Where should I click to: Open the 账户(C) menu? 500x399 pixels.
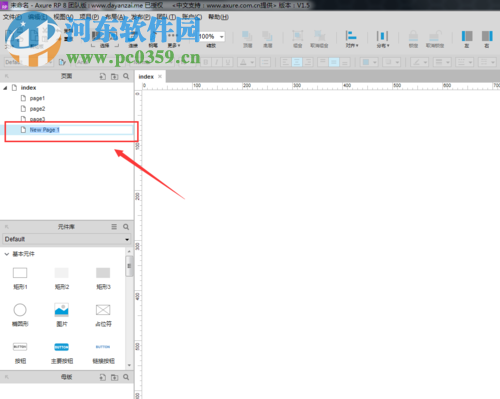pos(192,17)
